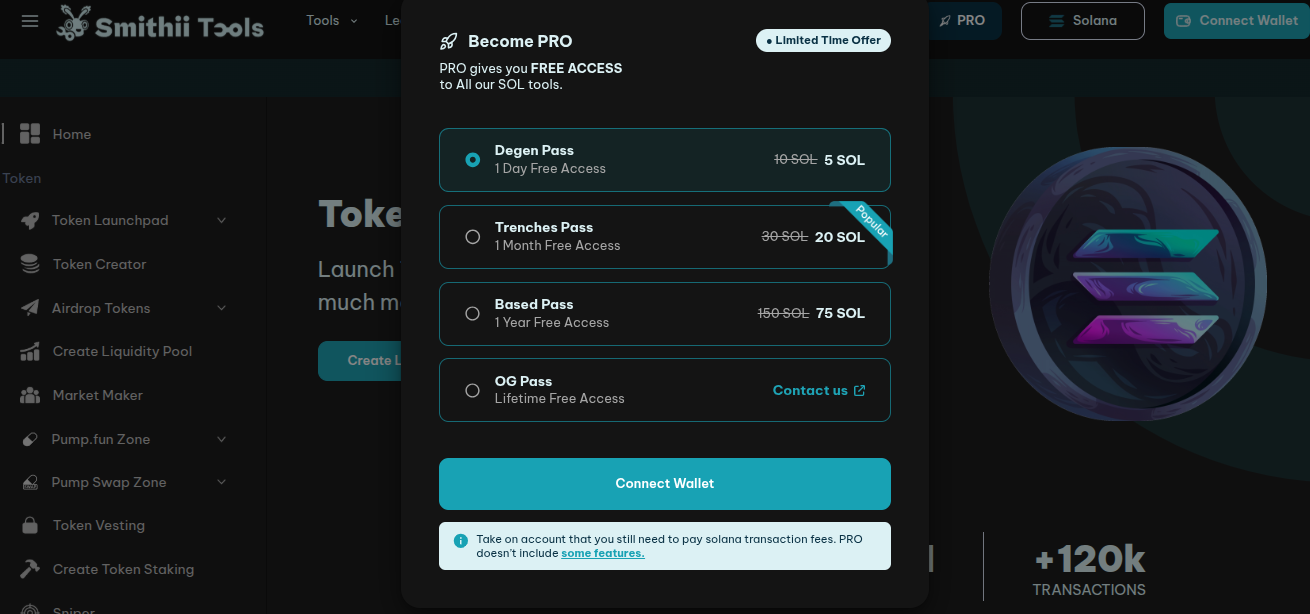Click the large Connect Wallet button in modal
Viewport: 1310px width, 614px height.
click(665, 484)
